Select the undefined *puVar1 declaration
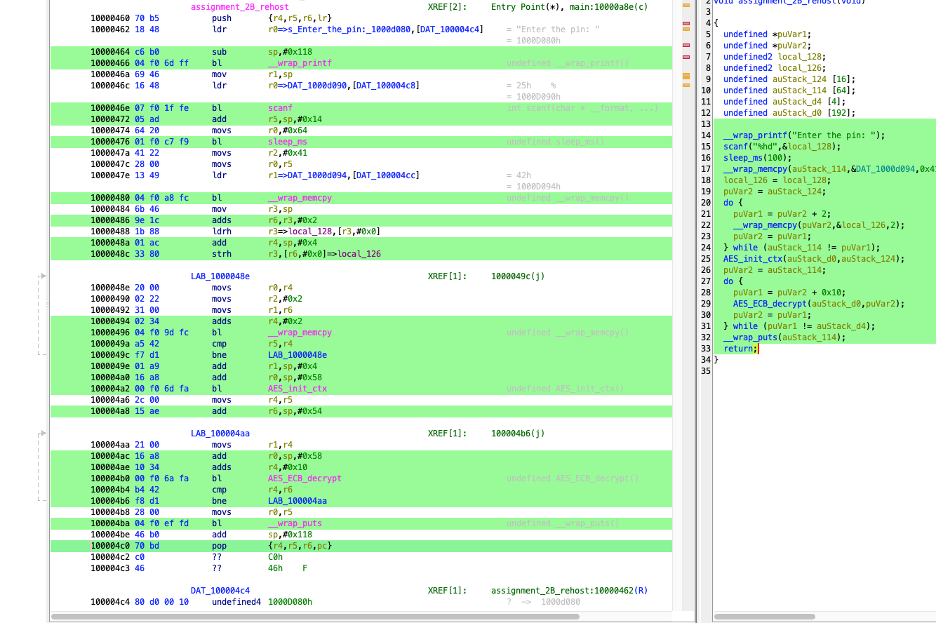The image size is (936, 624). [767, 35]
